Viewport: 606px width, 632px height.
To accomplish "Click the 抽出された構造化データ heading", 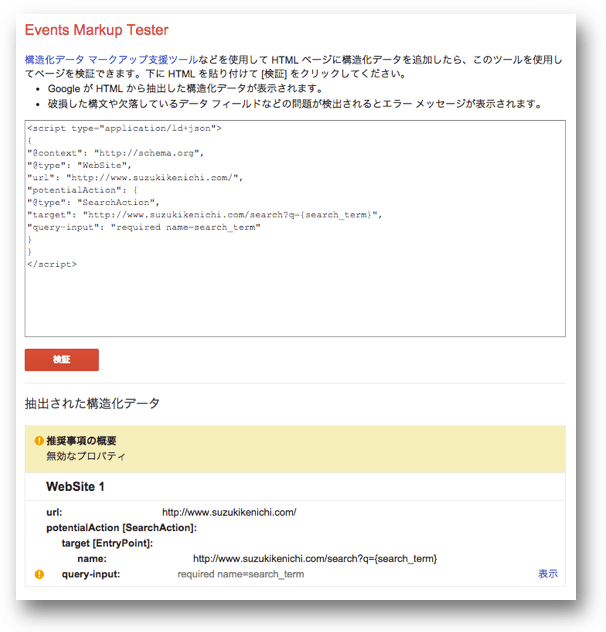I will 92,403.
